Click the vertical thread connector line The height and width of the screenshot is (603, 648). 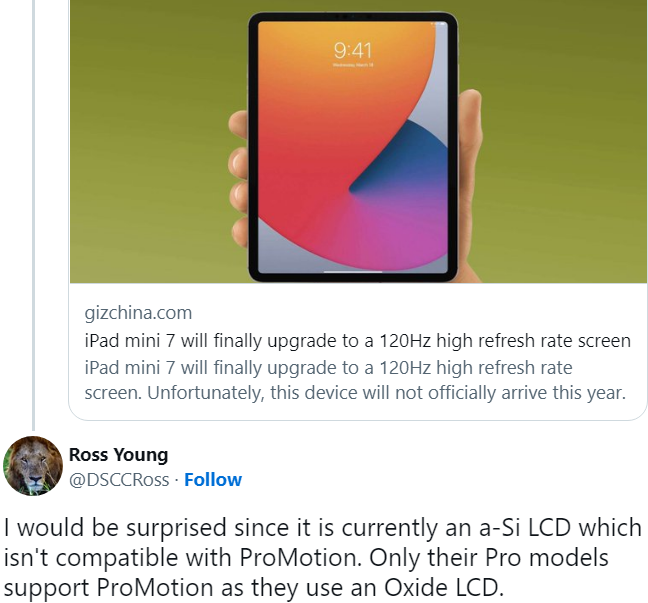tap(34, 200)
